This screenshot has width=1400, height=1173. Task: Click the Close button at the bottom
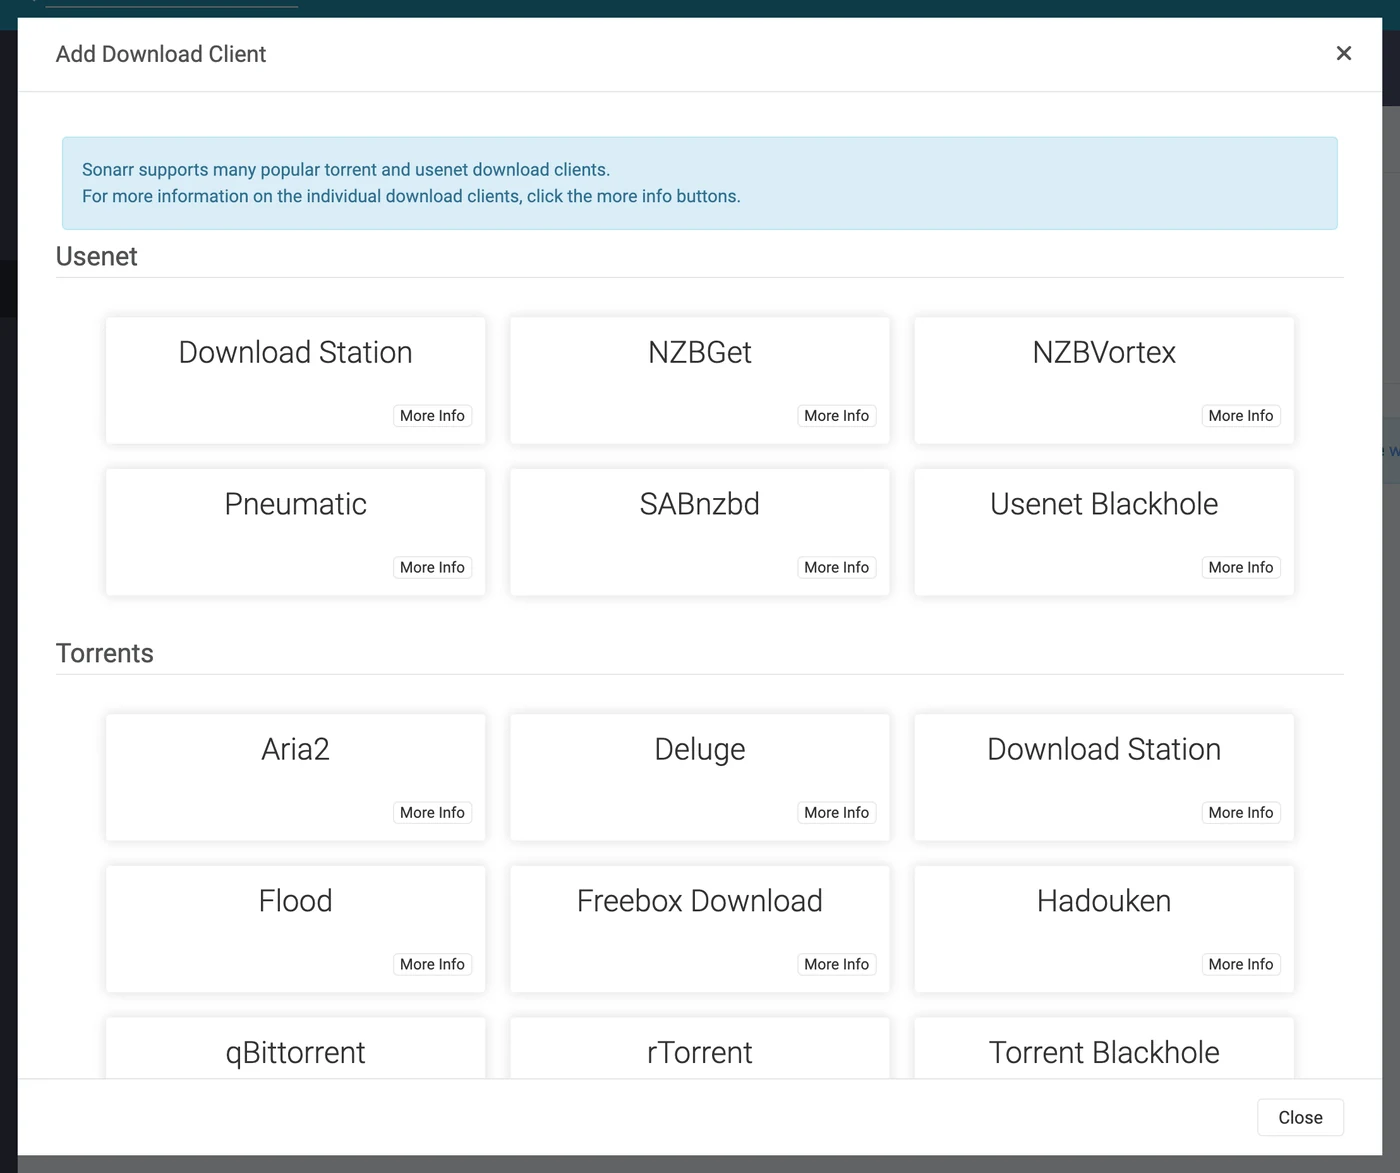click(x=1300, y=1117)
